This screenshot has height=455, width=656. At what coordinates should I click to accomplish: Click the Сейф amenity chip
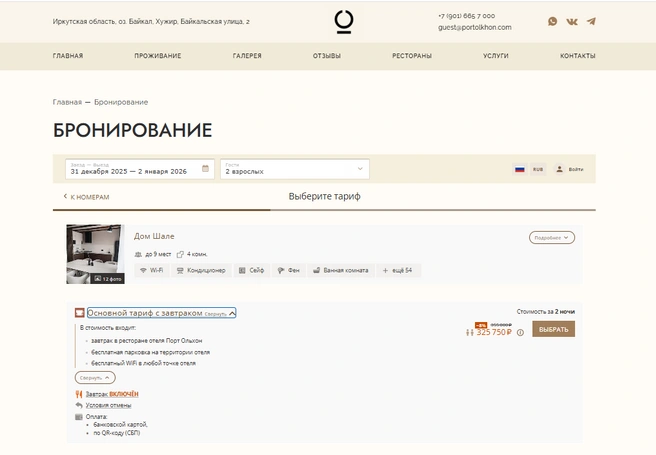pyautogui.click(x=251, y=271)
